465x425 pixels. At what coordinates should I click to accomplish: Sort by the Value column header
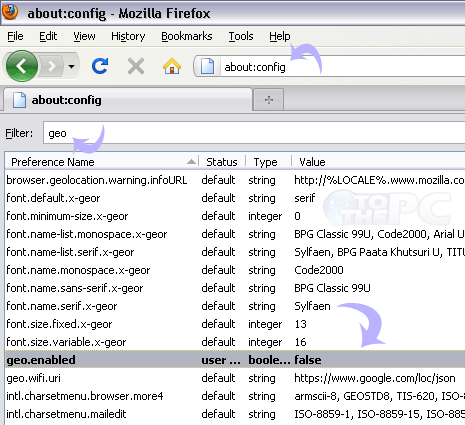tap(378, 162)
